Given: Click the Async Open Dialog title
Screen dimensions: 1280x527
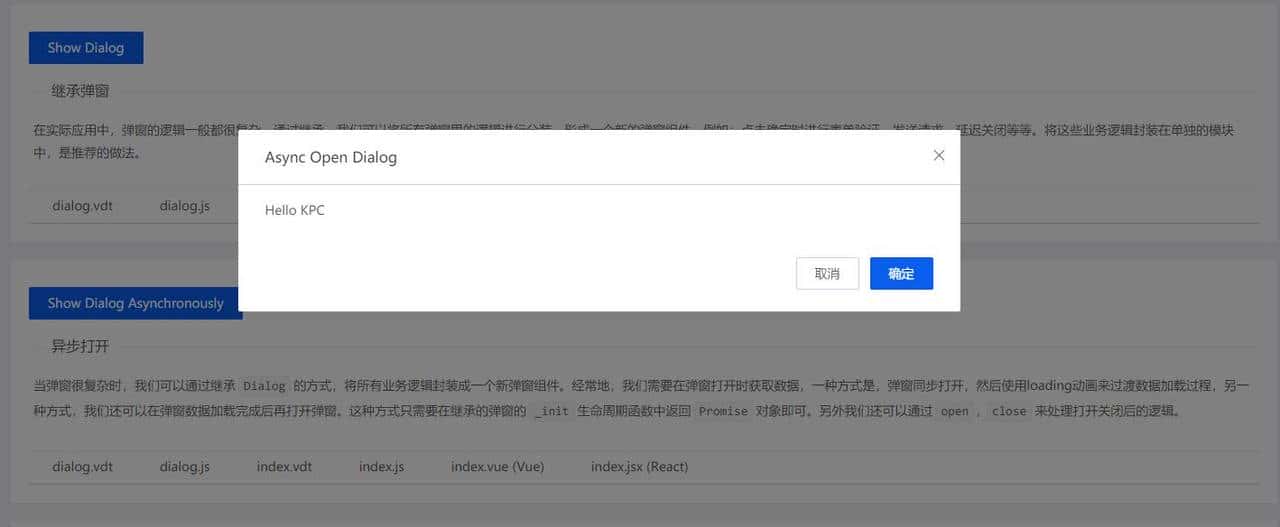Looking at the screenshot, I should pos(331,158).
